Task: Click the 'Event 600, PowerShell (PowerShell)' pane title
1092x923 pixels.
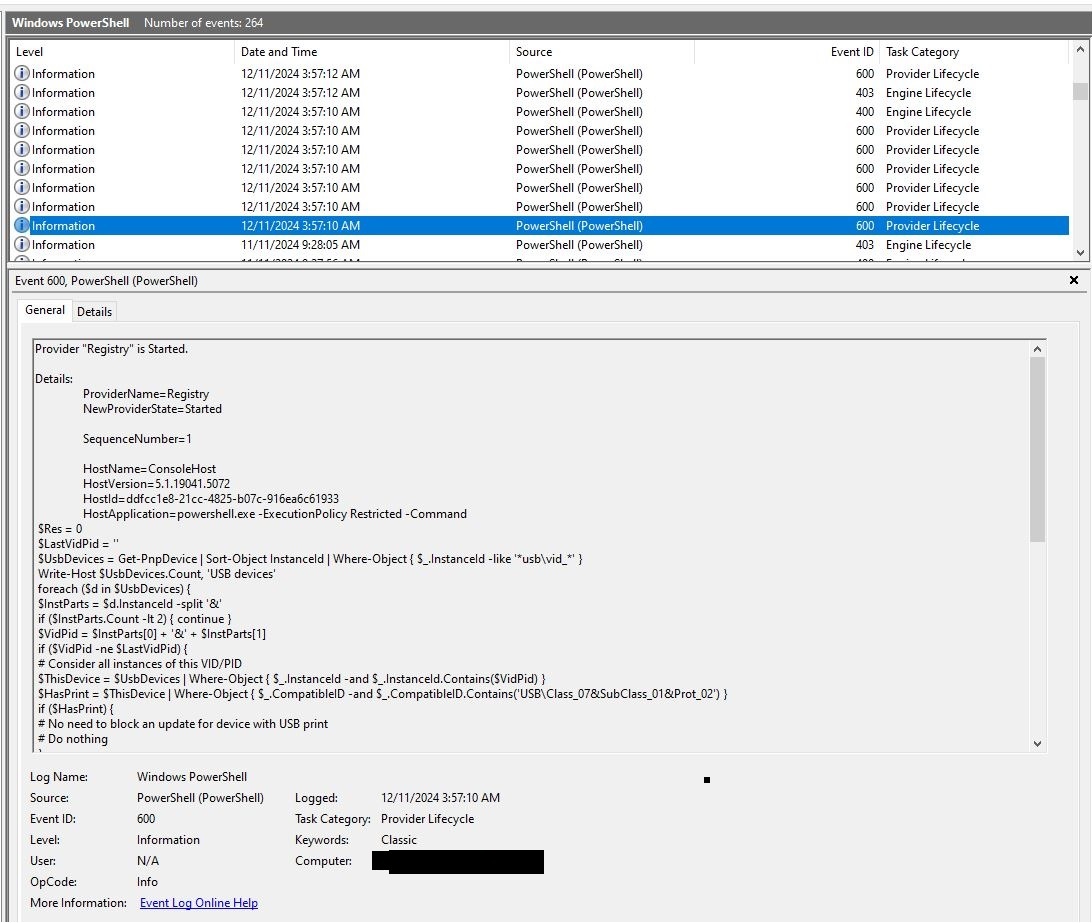Action: tap(107, 281)
